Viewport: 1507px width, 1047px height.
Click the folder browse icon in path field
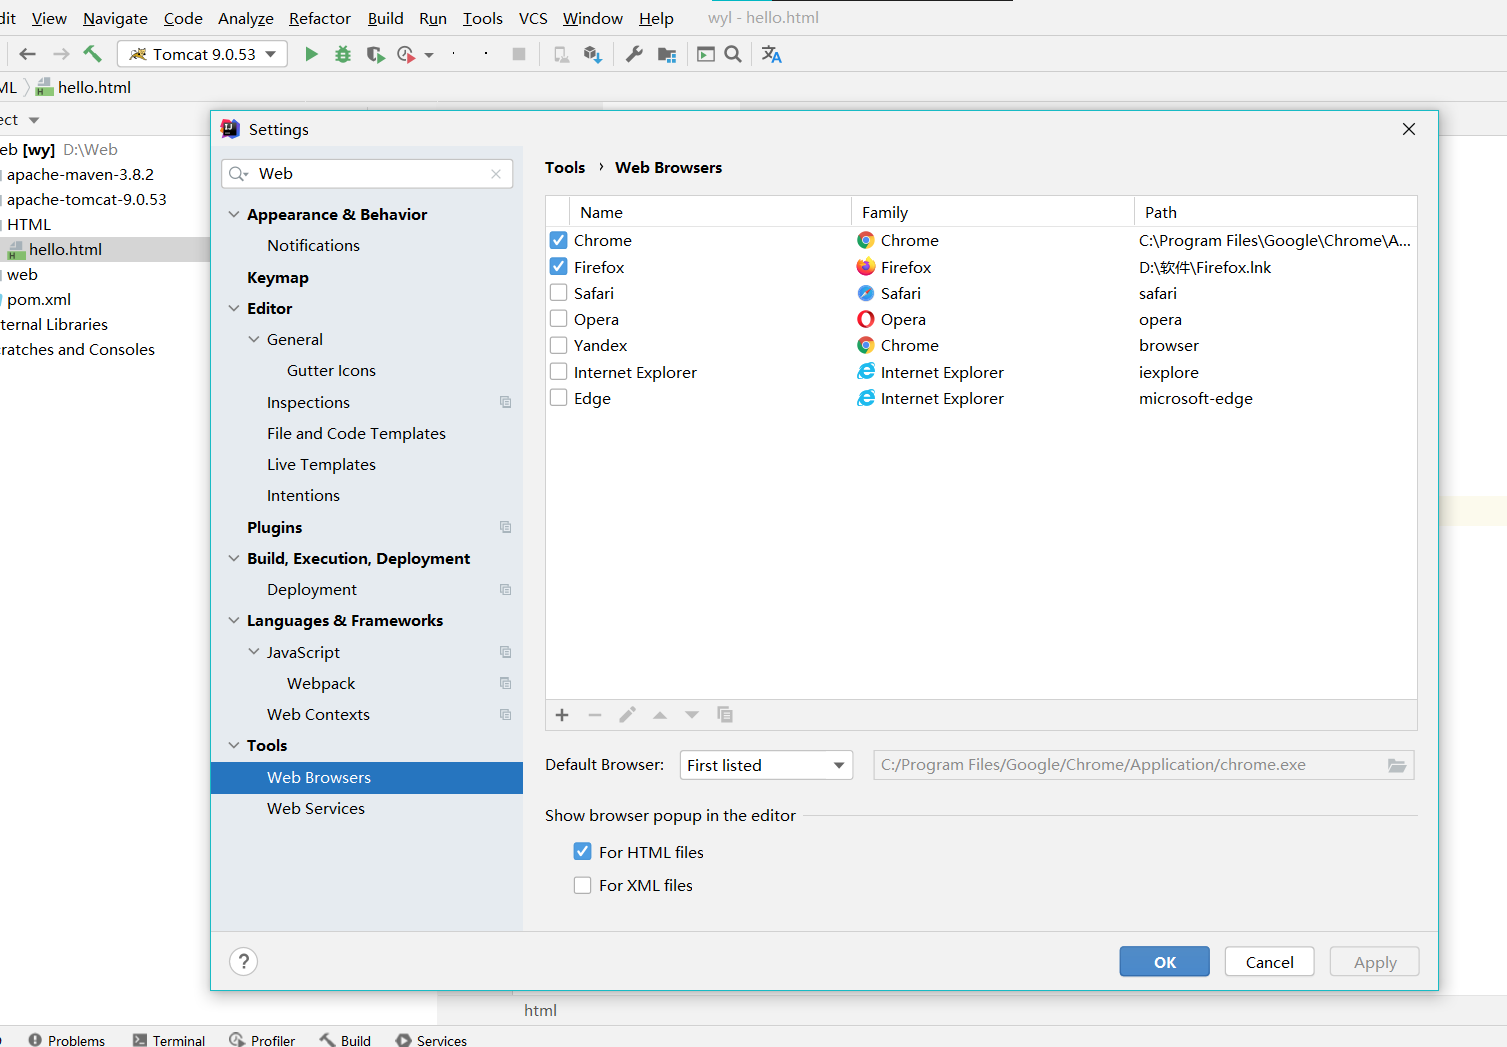tap(1397, 765)
